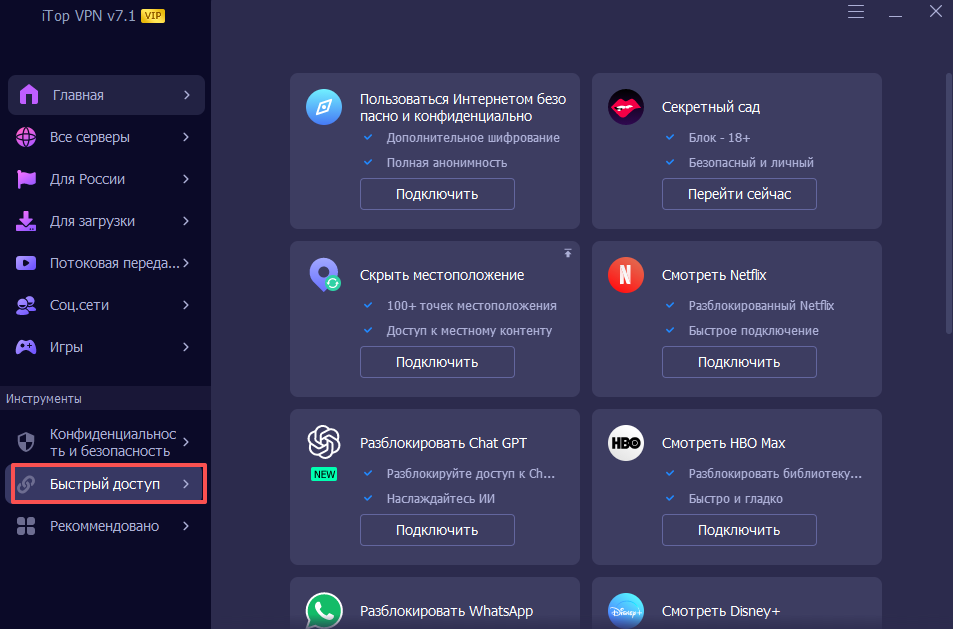Expand the Для России chevron
The height and width of the screenshot is (629, 953).
[x=186, y=179]
